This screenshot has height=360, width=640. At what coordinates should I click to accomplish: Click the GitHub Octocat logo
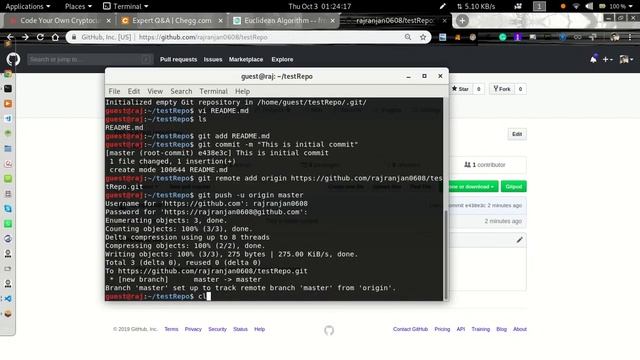13,59
